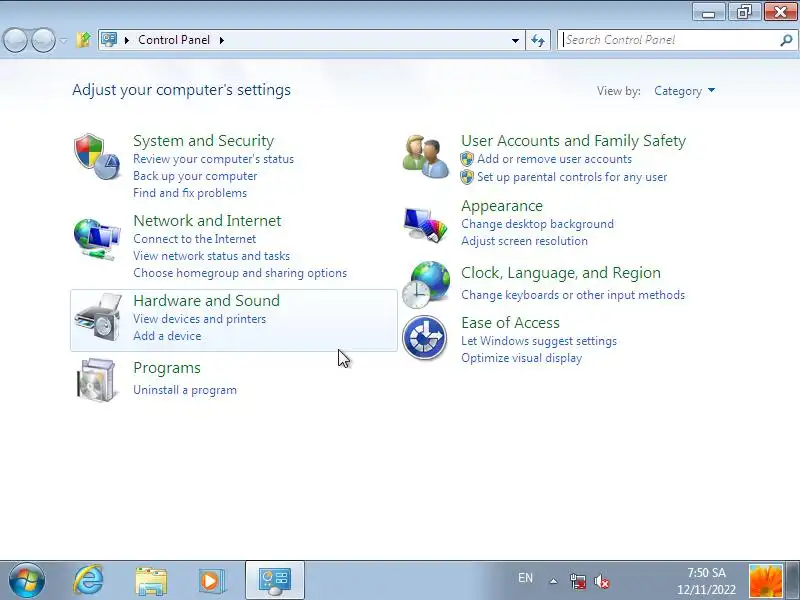
Task: Click the Back navigation arrow button
Action: point(15,40)
